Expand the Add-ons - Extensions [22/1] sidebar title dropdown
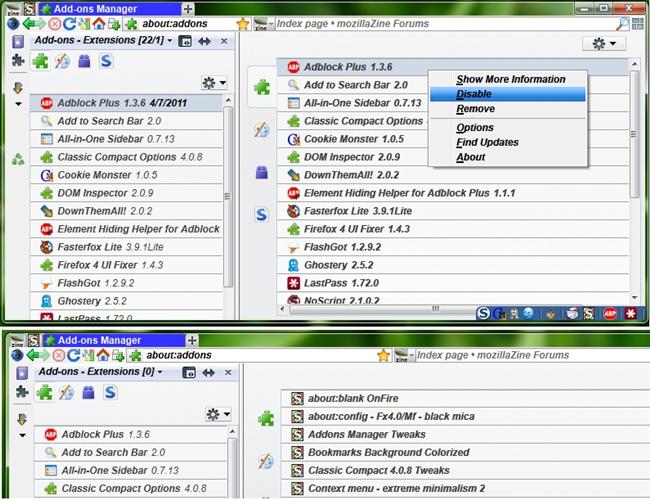The image size is (650, 500). [x=170, y=40]
